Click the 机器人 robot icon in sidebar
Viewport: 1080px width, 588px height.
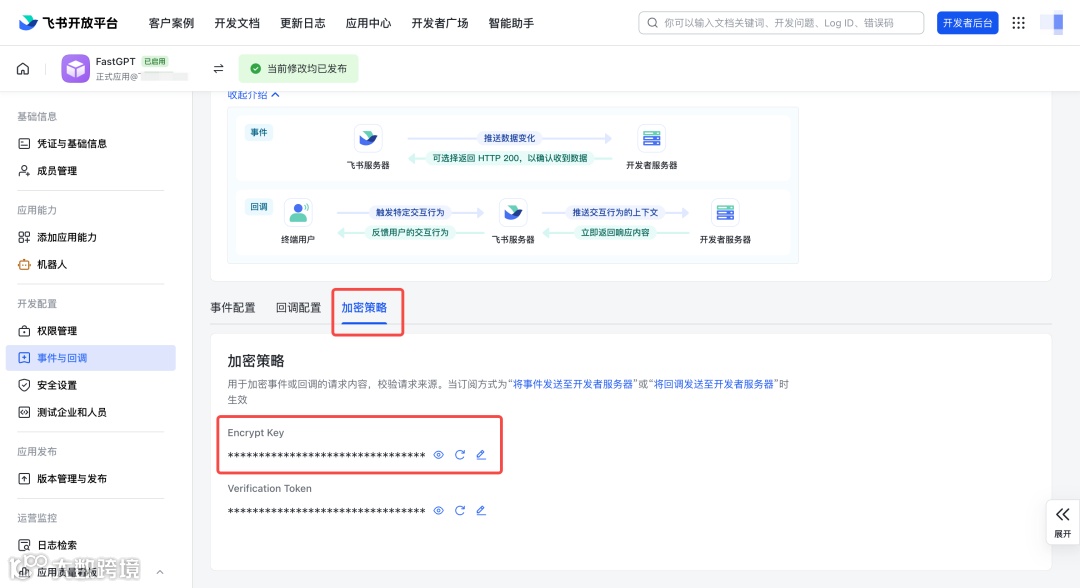[24, 264]
